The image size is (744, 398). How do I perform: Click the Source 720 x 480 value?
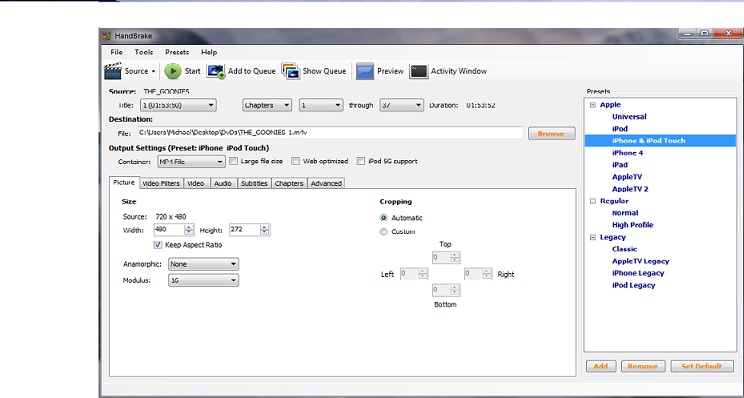(x=171, y=217)
